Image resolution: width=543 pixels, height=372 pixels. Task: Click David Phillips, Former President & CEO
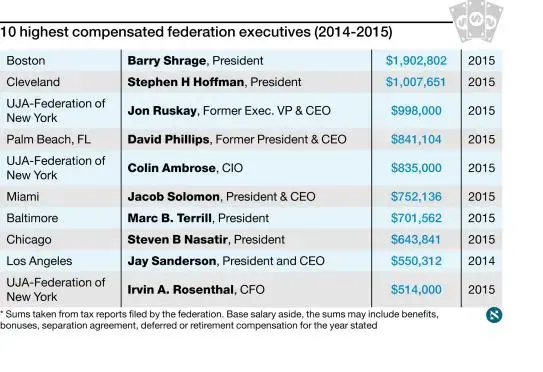(237, 139)
